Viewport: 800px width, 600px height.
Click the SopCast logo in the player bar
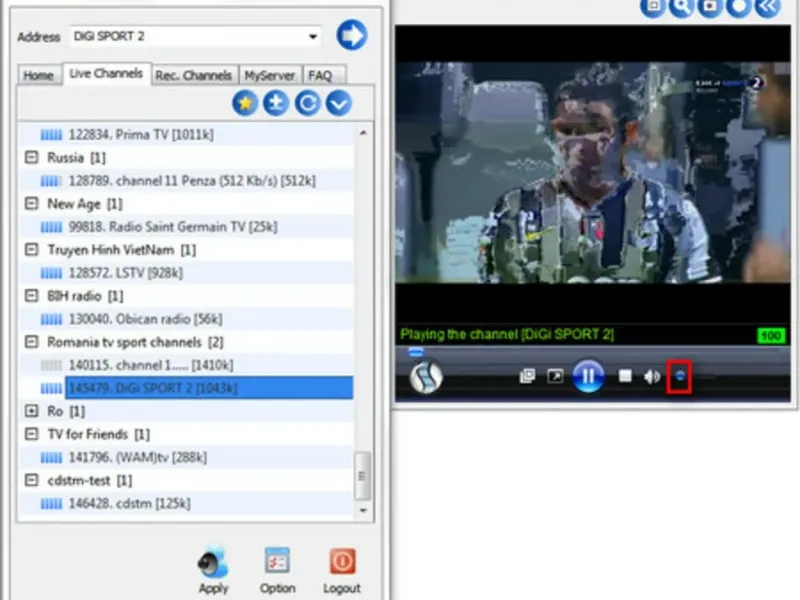click(x=426, y=377)
